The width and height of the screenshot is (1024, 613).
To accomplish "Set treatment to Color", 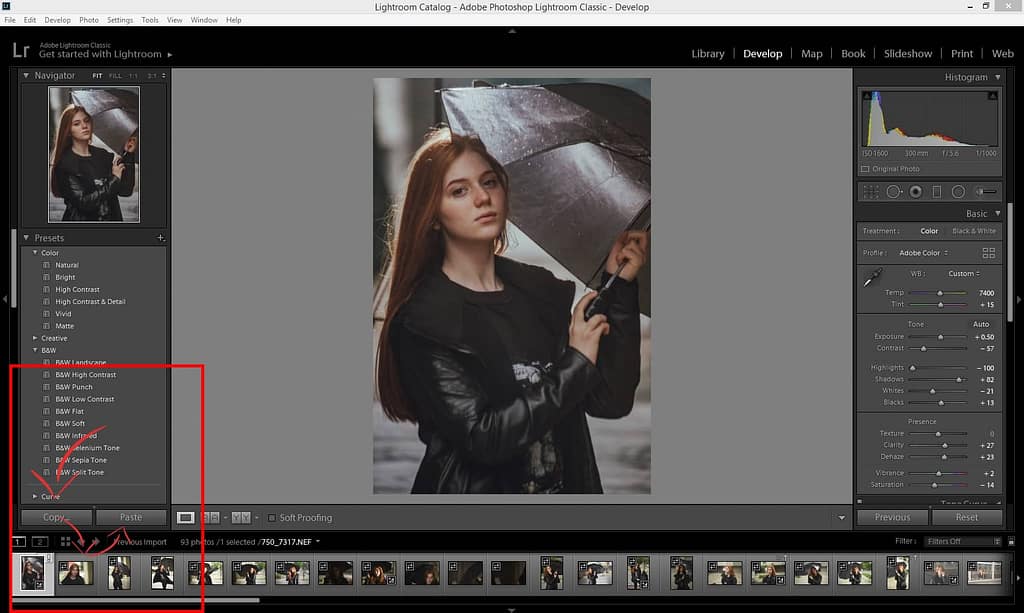I will coord(929,231).
